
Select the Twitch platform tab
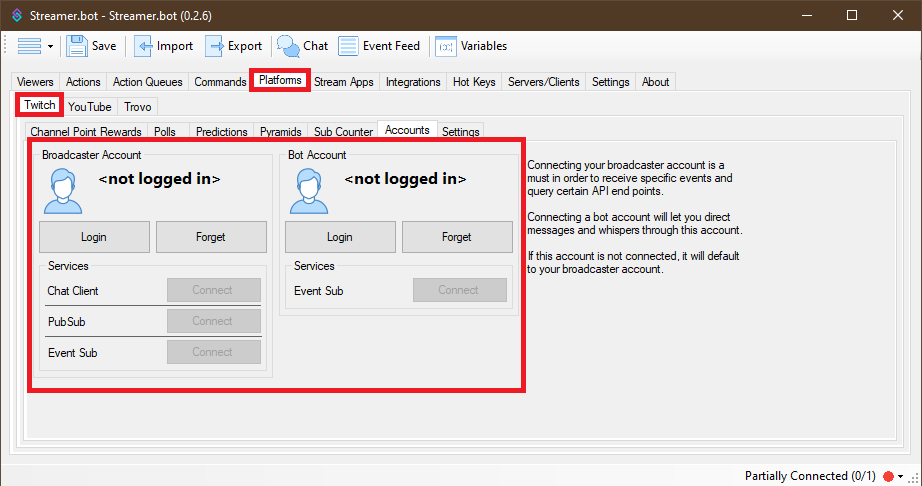(39, 105)
